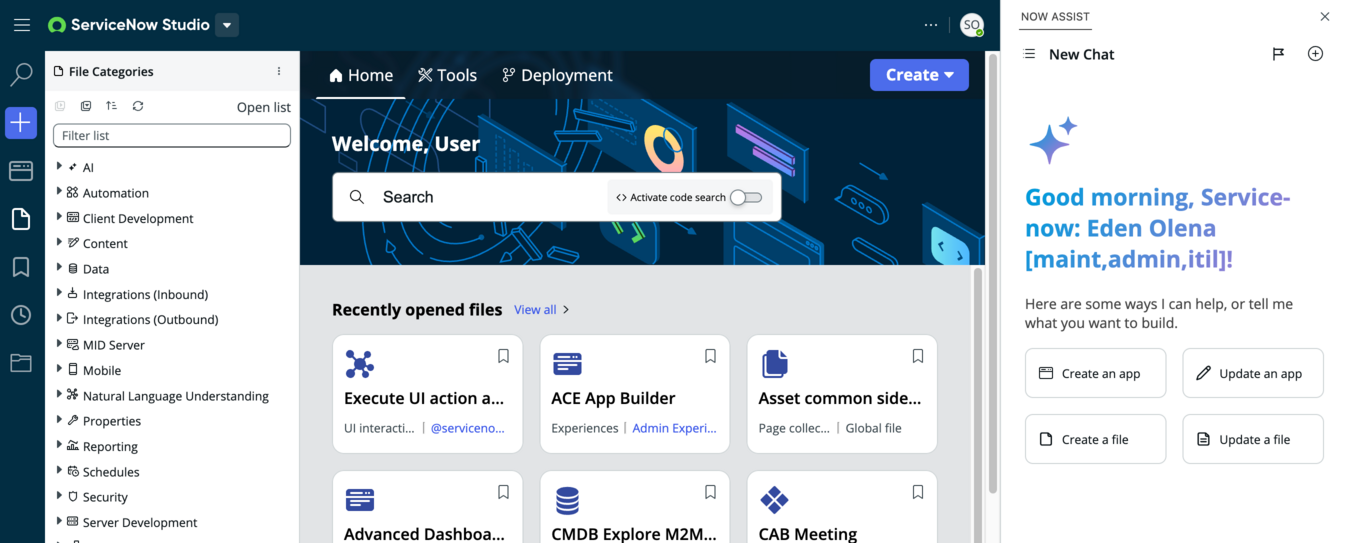
Task: Select the Reporting category
Action: (110, 446)
